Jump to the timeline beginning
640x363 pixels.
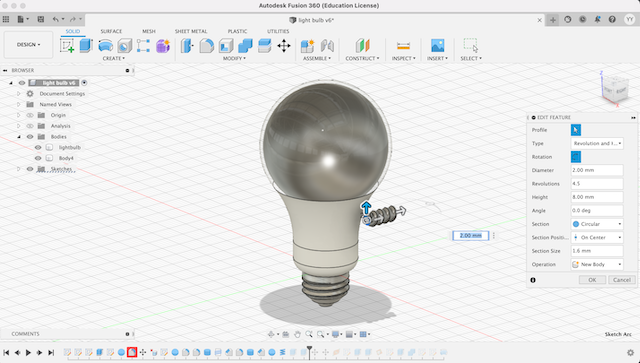click(x=6, y=352)
